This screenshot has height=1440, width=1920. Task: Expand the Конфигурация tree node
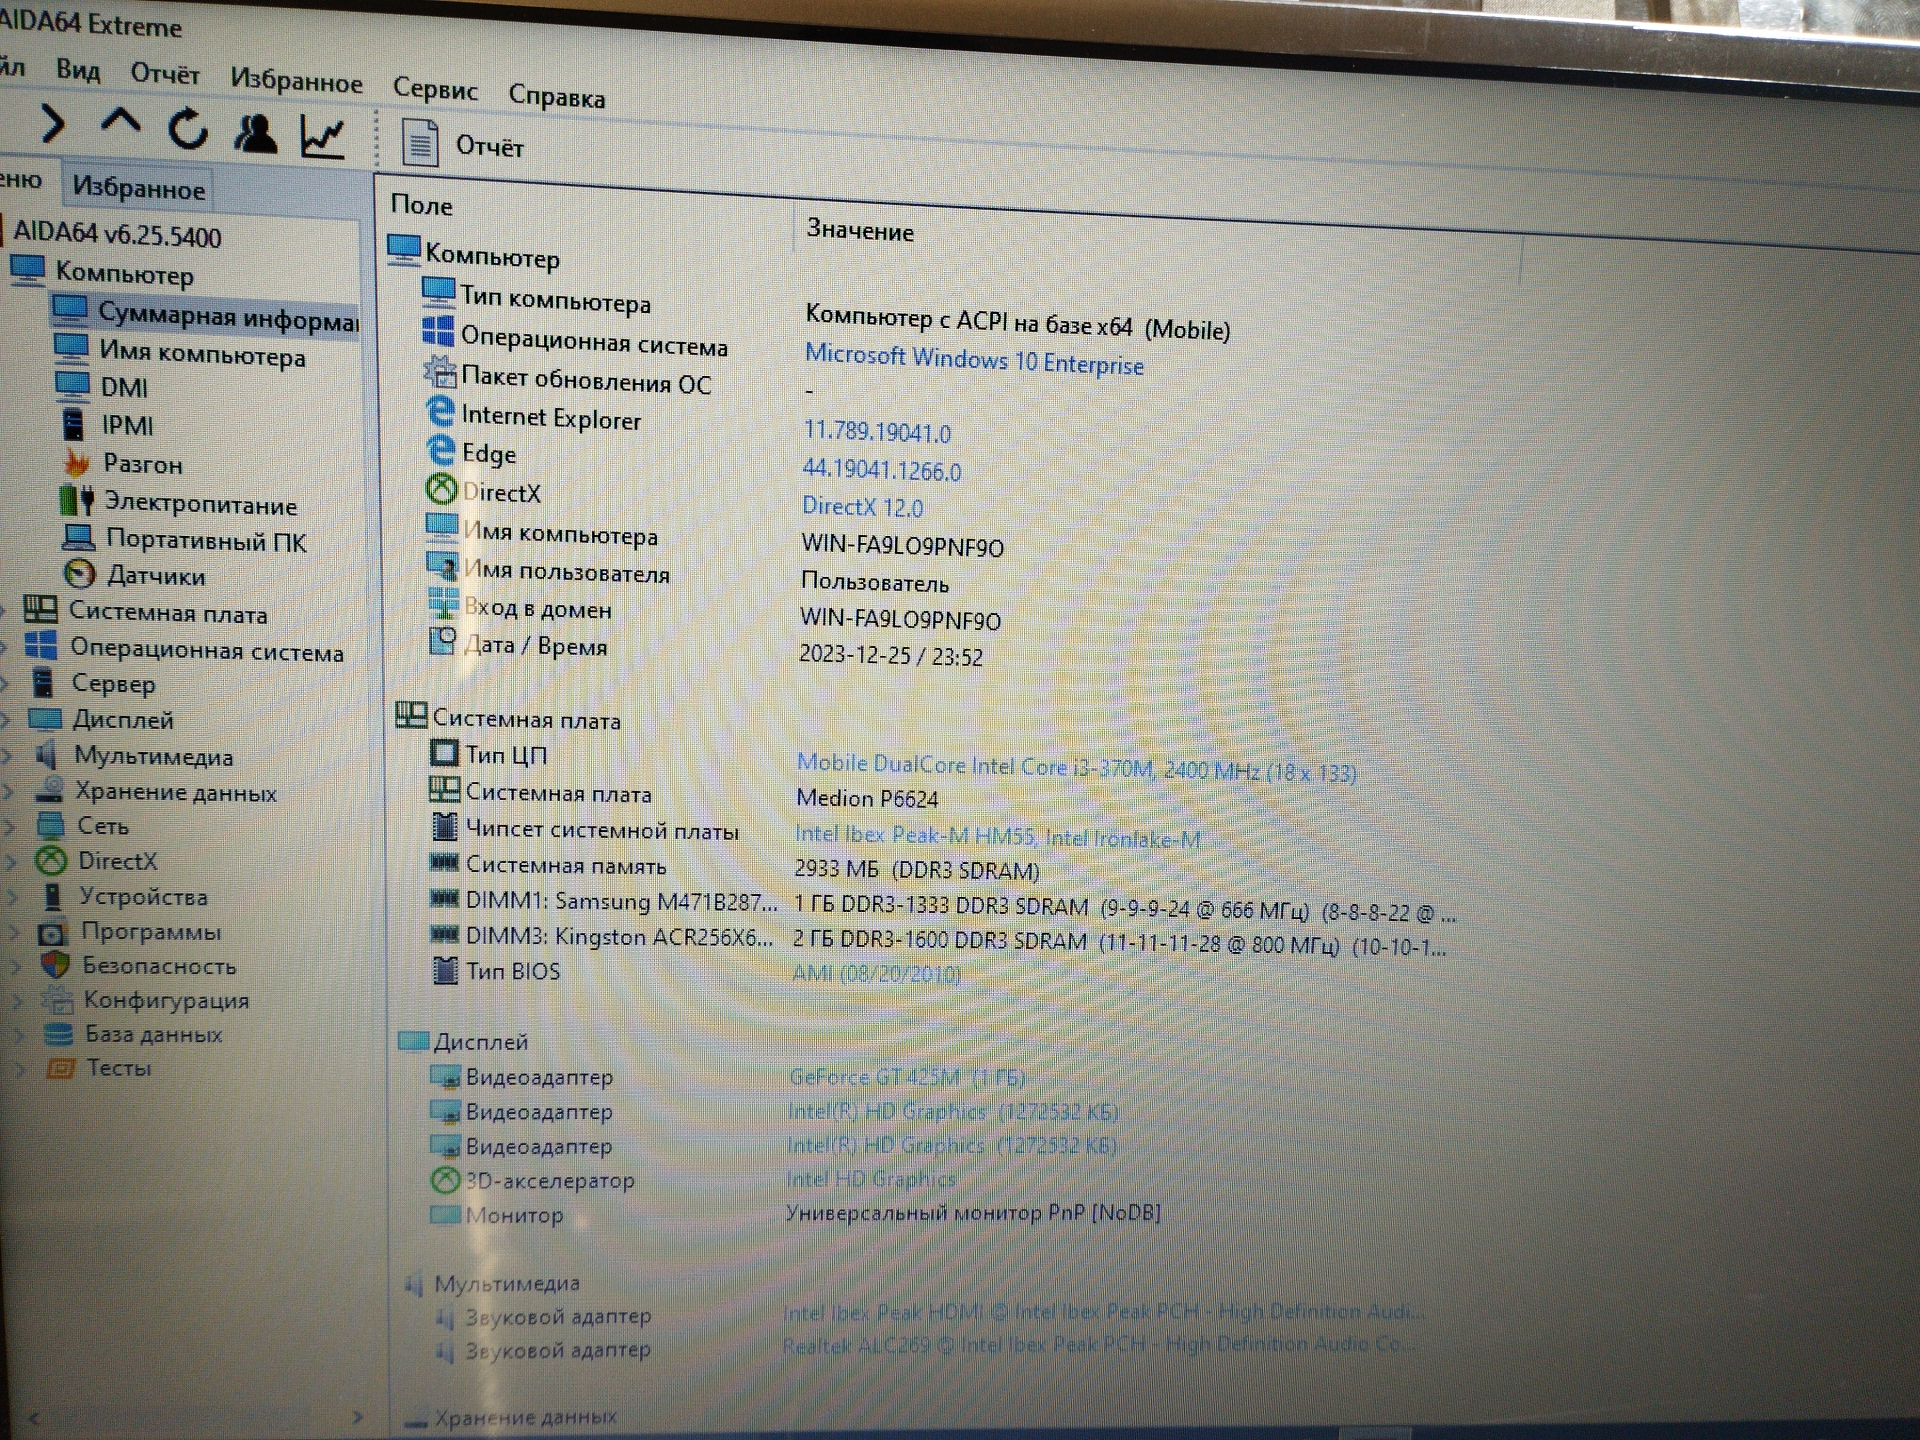tap(18, 999)
